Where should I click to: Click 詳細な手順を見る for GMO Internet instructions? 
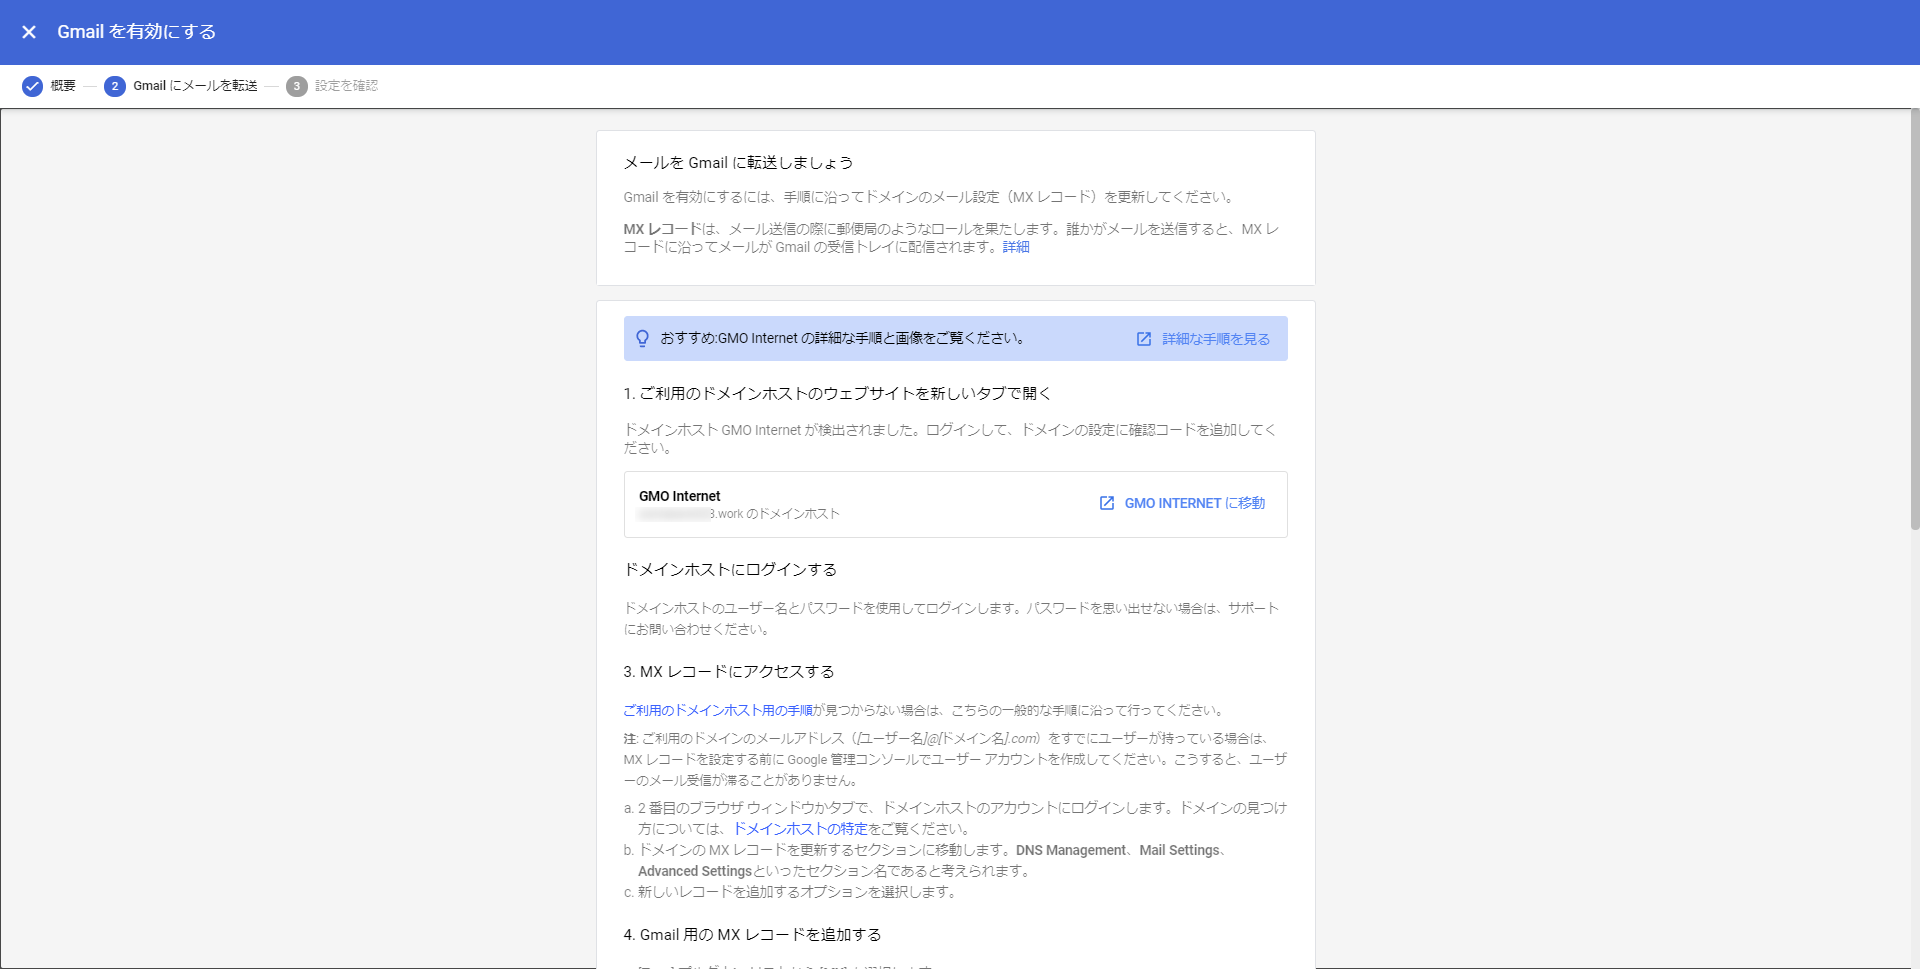click(1216, 338)
